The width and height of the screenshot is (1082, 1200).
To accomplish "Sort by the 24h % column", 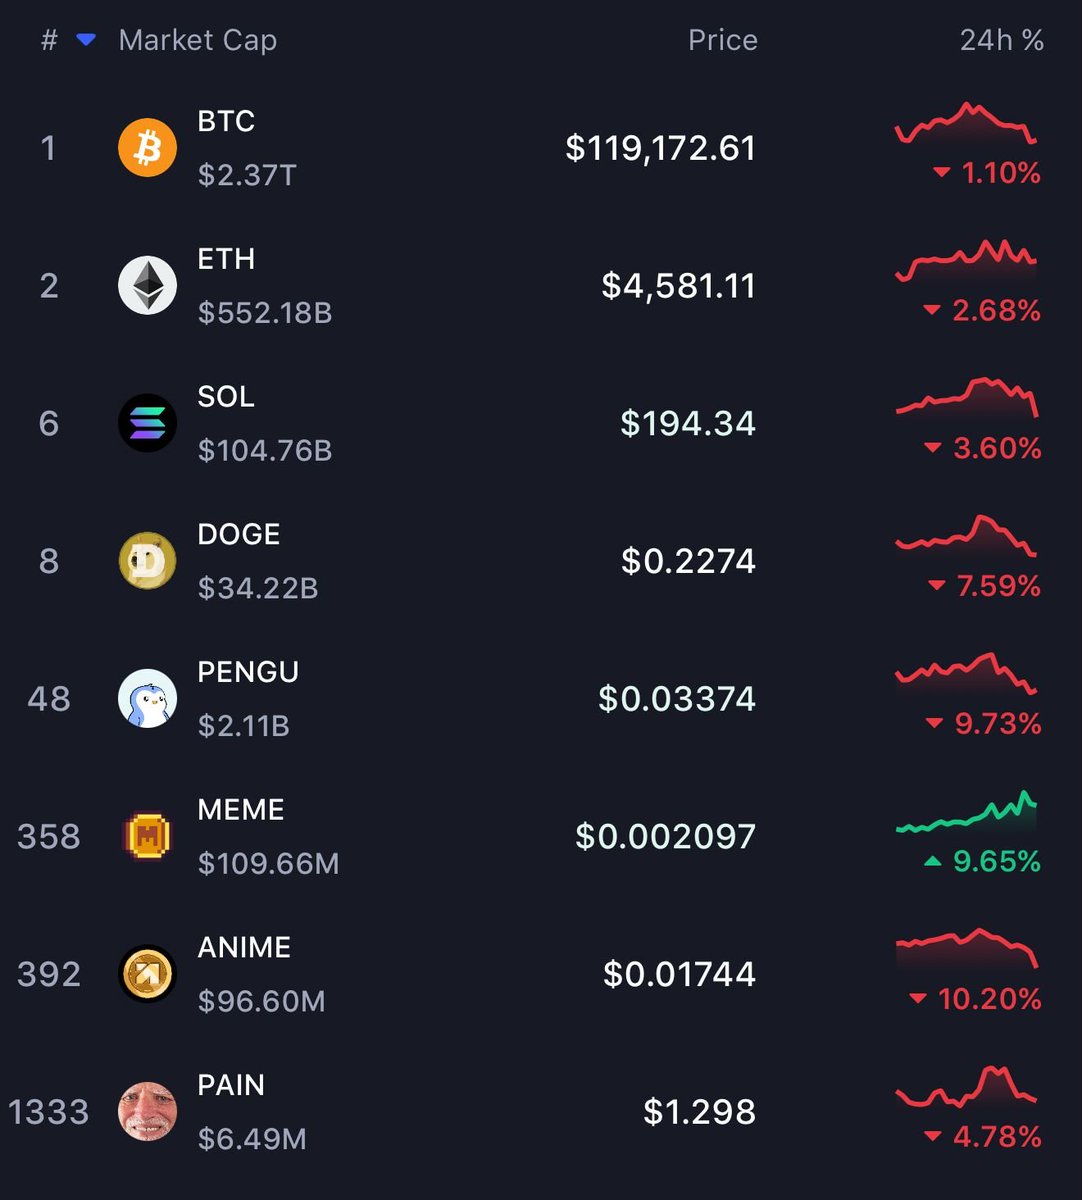I will pyautogui.click(x=1001, y=40).
